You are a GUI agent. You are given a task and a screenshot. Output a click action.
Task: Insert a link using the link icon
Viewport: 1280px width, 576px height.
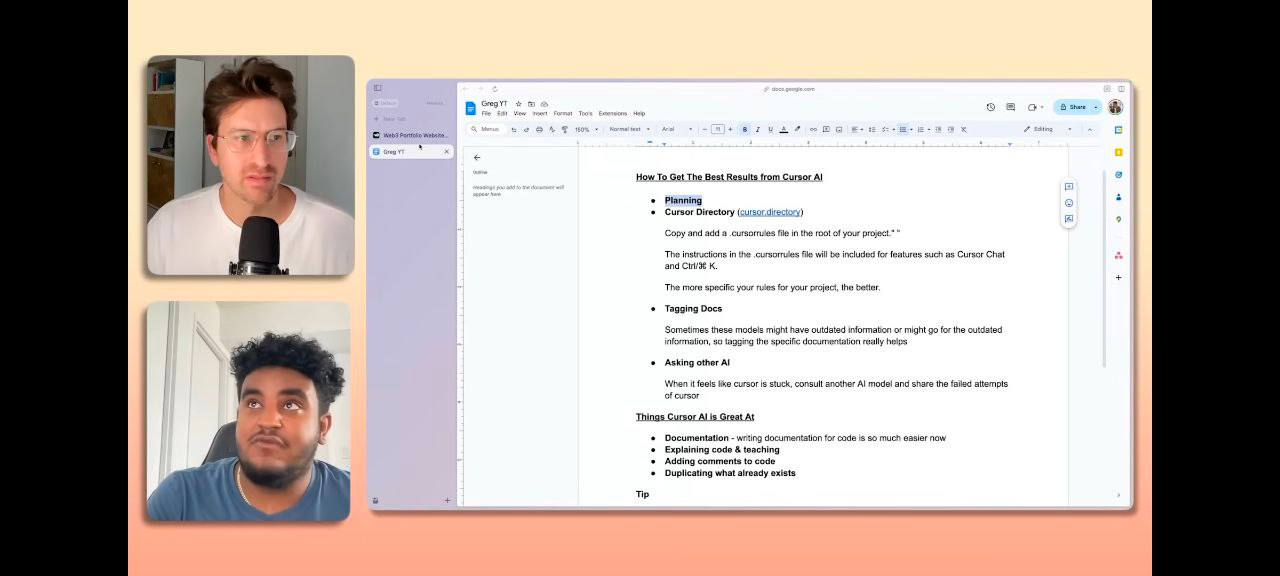click(x=813, y=129)
